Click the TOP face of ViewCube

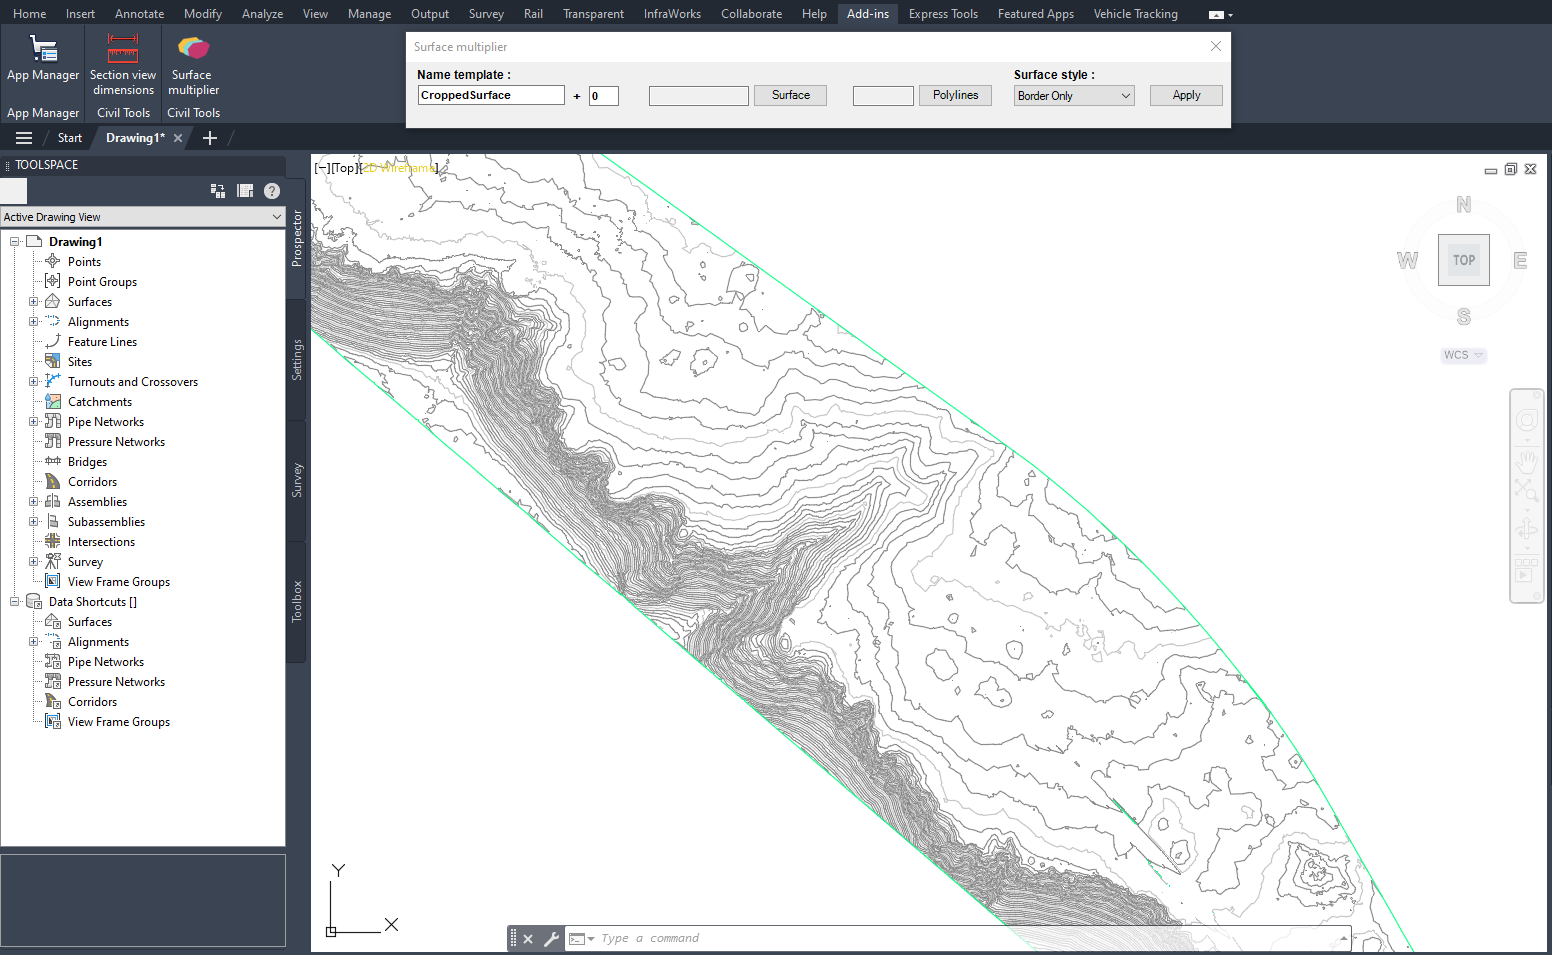pos(1463,260)
